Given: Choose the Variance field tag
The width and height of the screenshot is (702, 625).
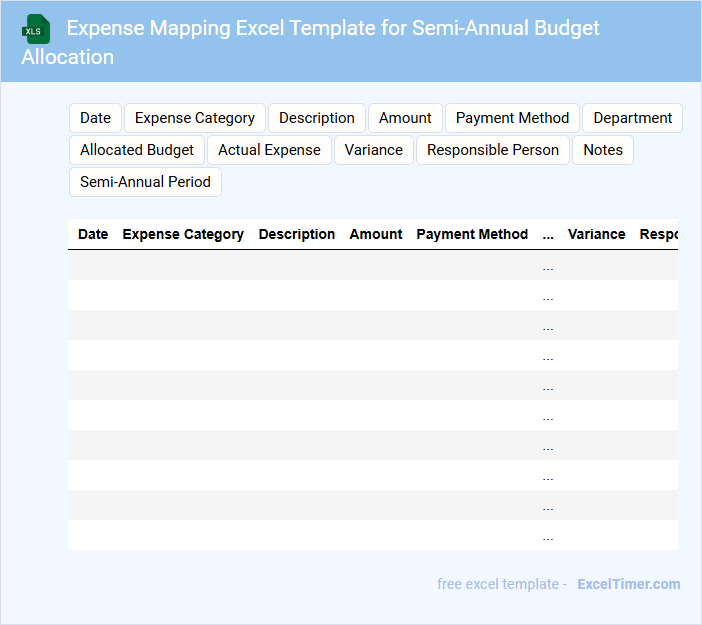Looking at the screenshot, I should click(373, 150).
